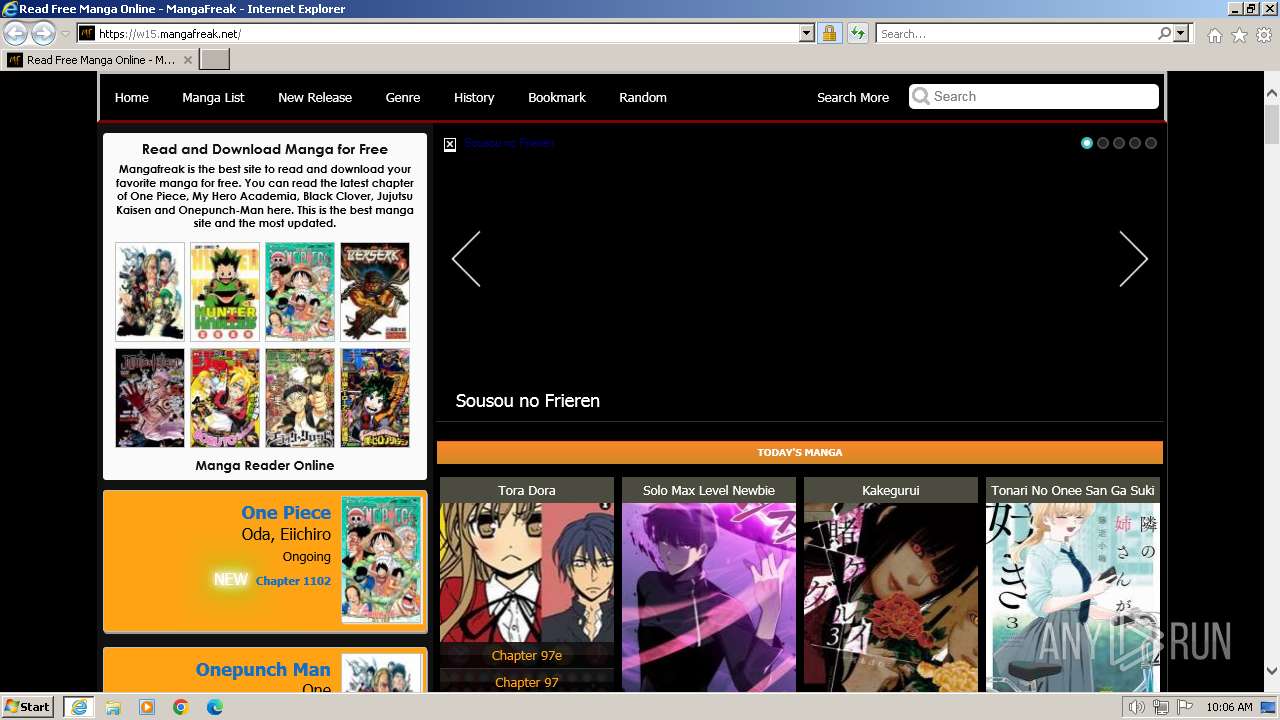This screenshot has height=720, width=1280.
Task: Open the Manga List menu item
Action: click(x=213, y=97)
